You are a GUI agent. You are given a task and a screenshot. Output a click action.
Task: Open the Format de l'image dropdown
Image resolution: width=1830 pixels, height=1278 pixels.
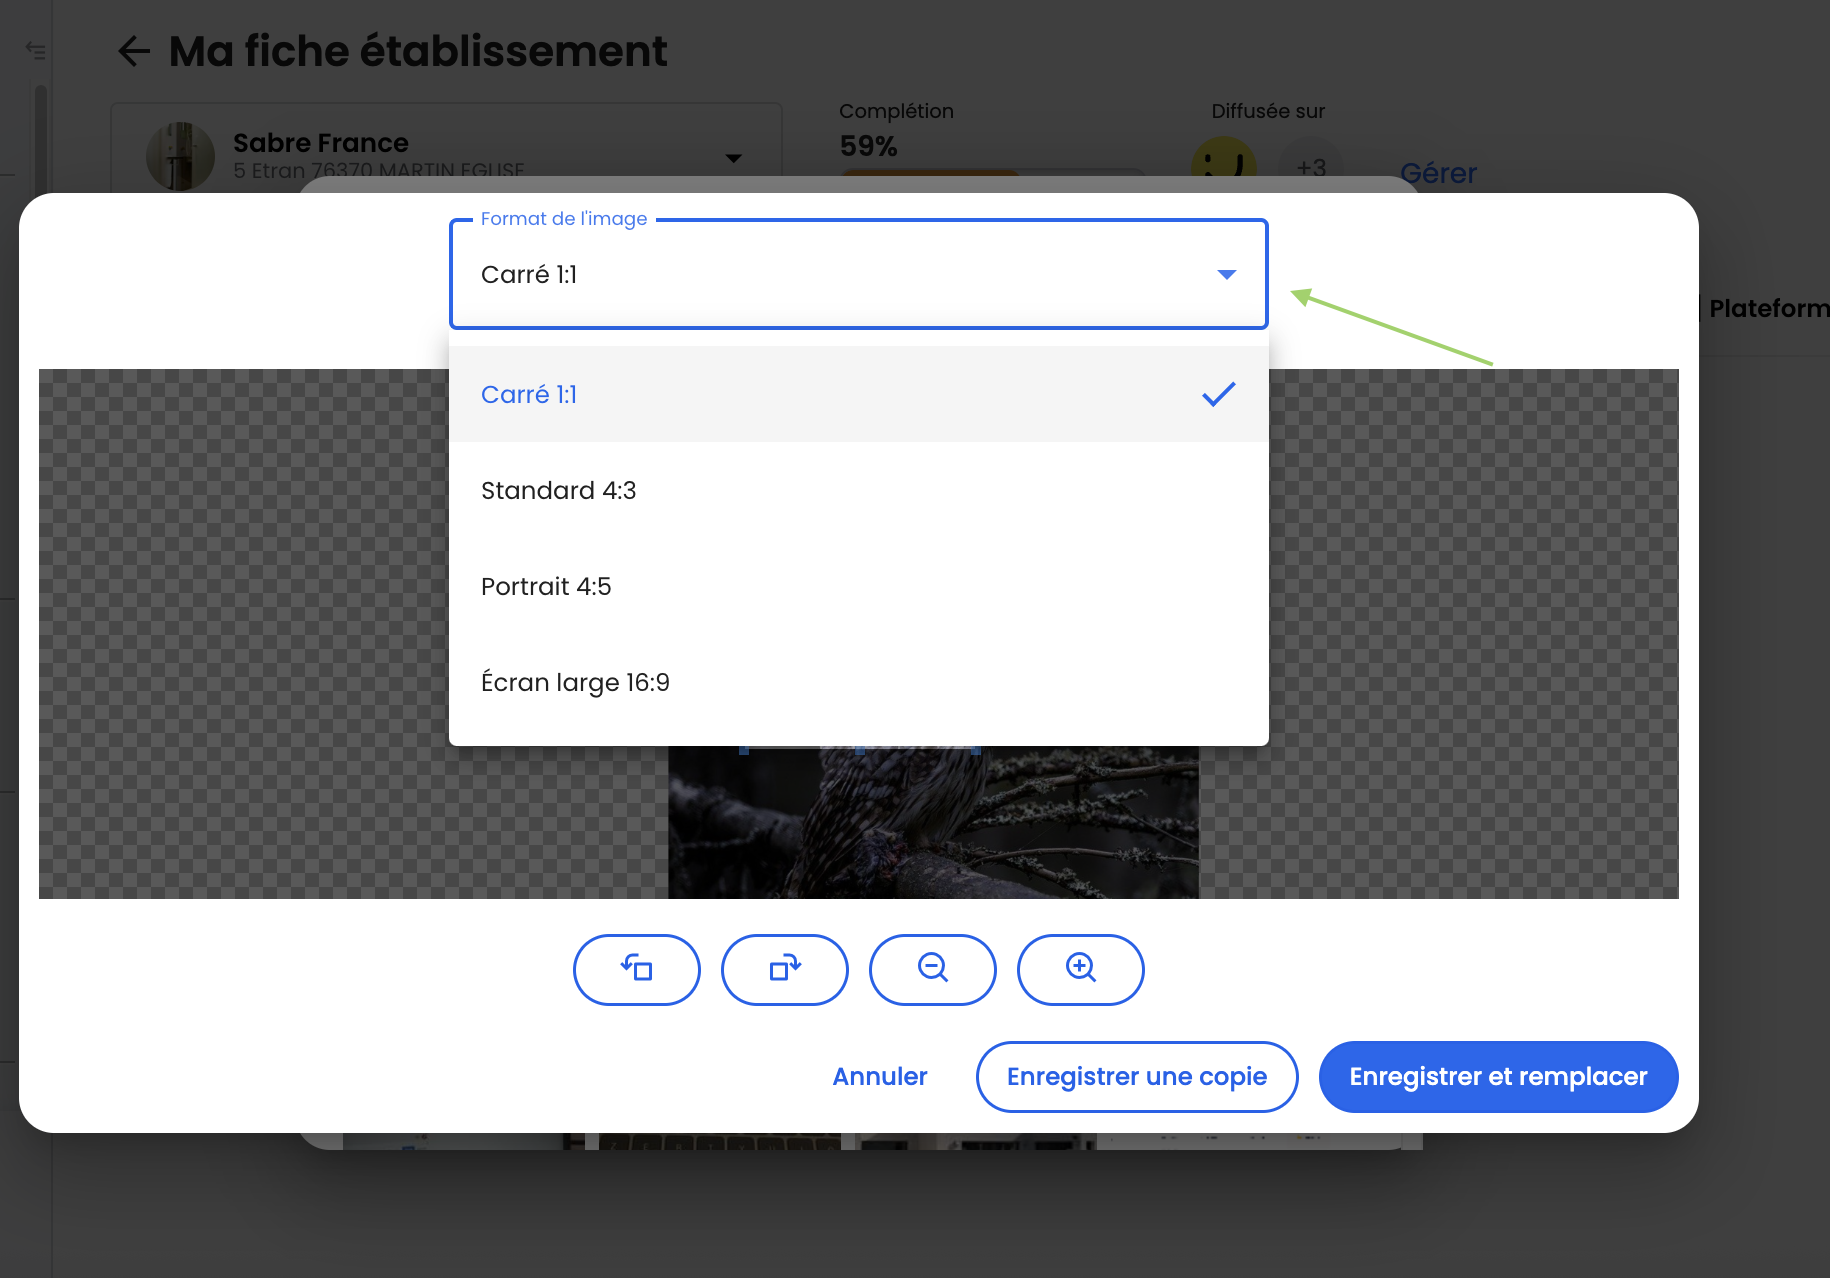pyautogui.click(x=858, y=274)
